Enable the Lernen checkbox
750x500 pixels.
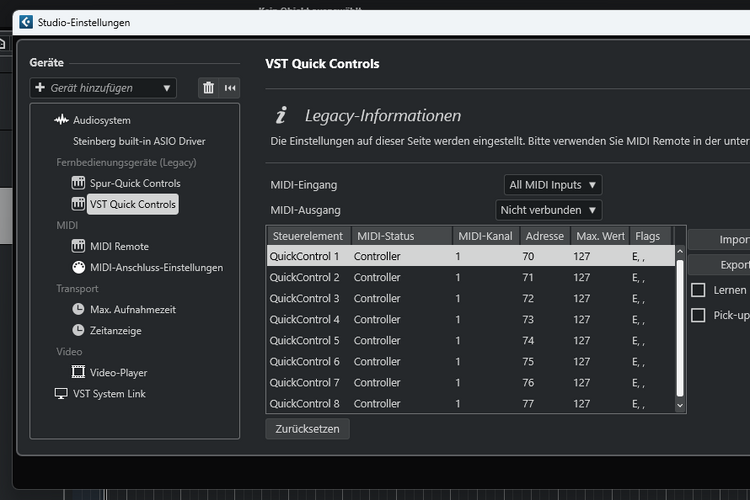[699, 290]
